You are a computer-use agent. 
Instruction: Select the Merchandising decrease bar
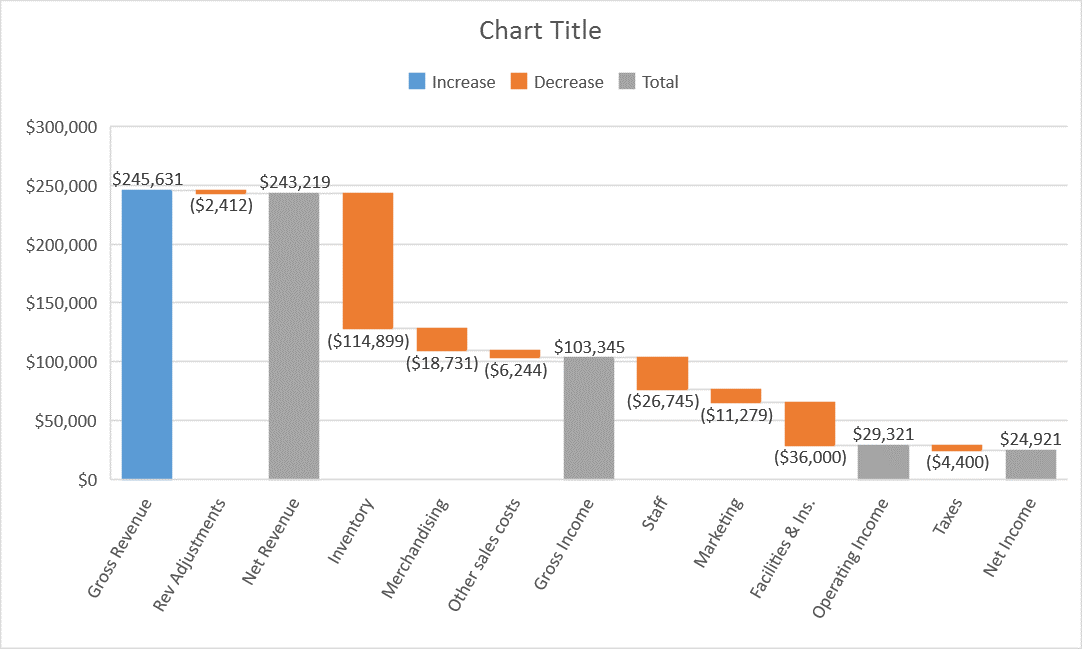[442, 339]
